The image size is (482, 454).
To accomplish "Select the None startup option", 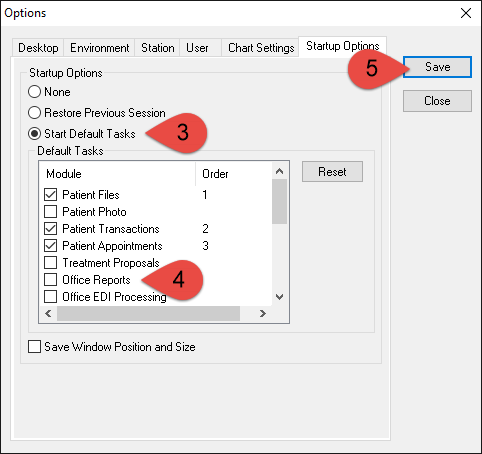I will (x=35, y=92).
